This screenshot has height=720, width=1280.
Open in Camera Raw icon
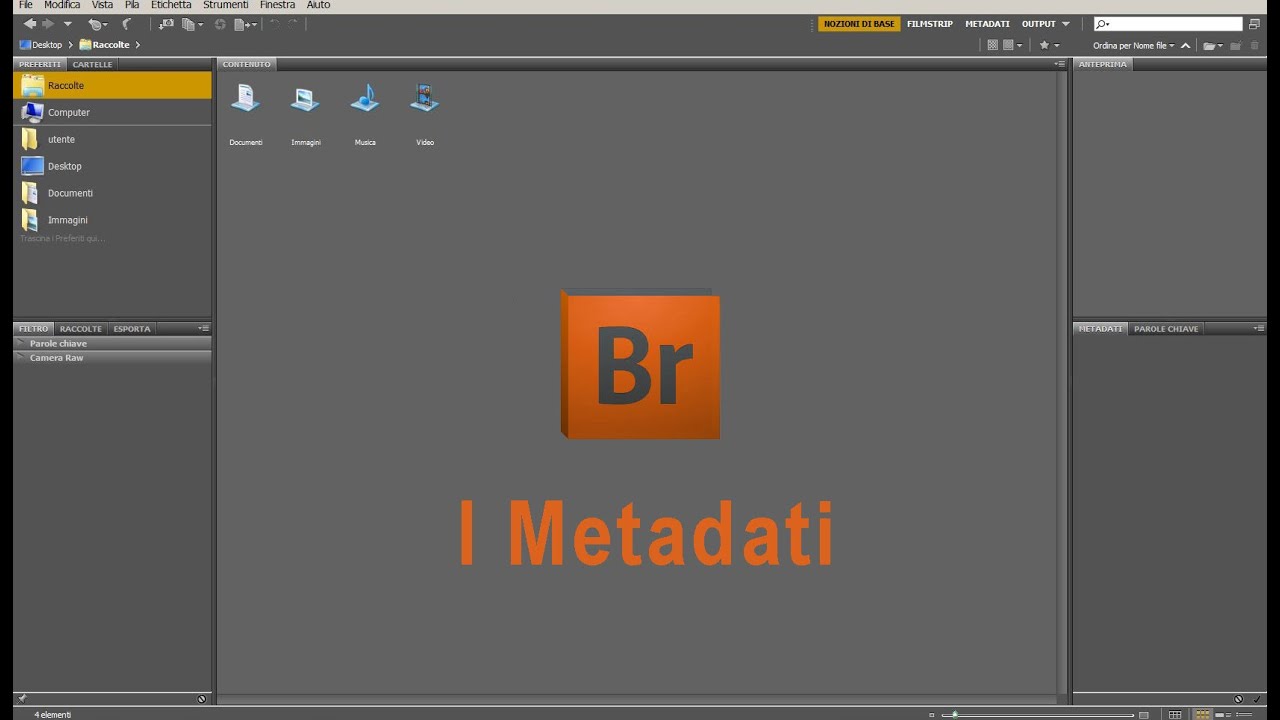tap(220, 24)
